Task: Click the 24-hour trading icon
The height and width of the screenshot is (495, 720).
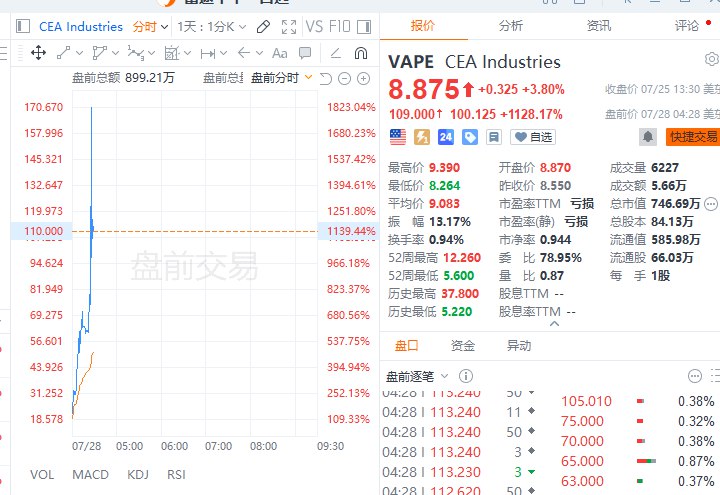Action: (446, 137)
